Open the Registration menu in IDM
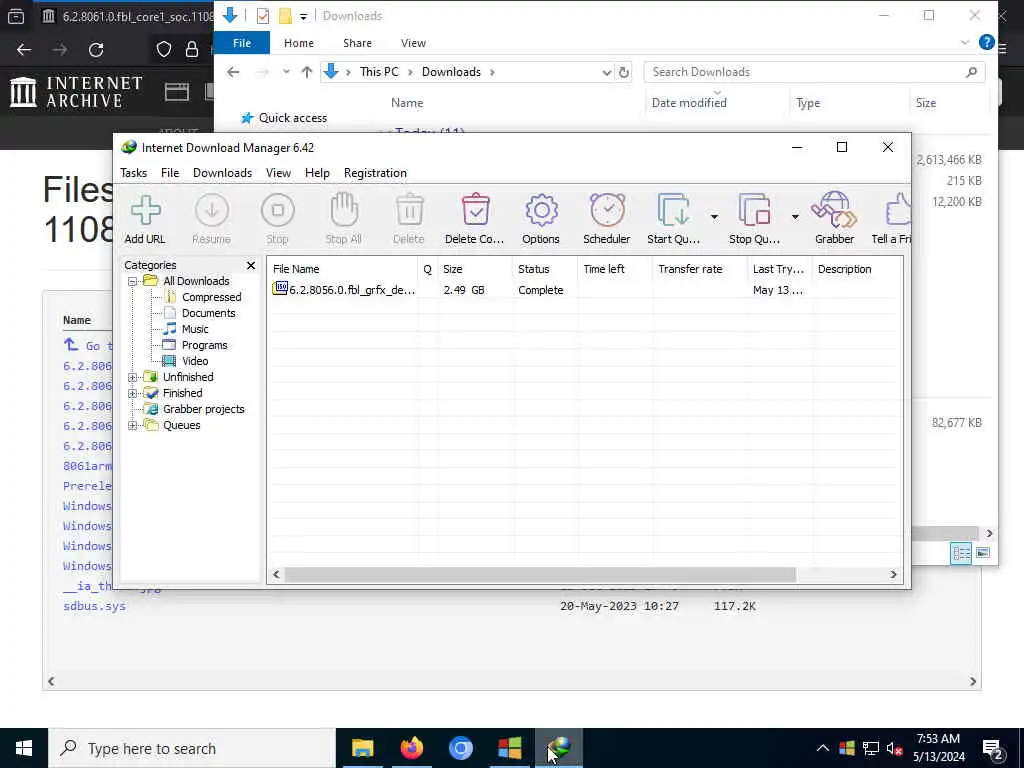 375,173
